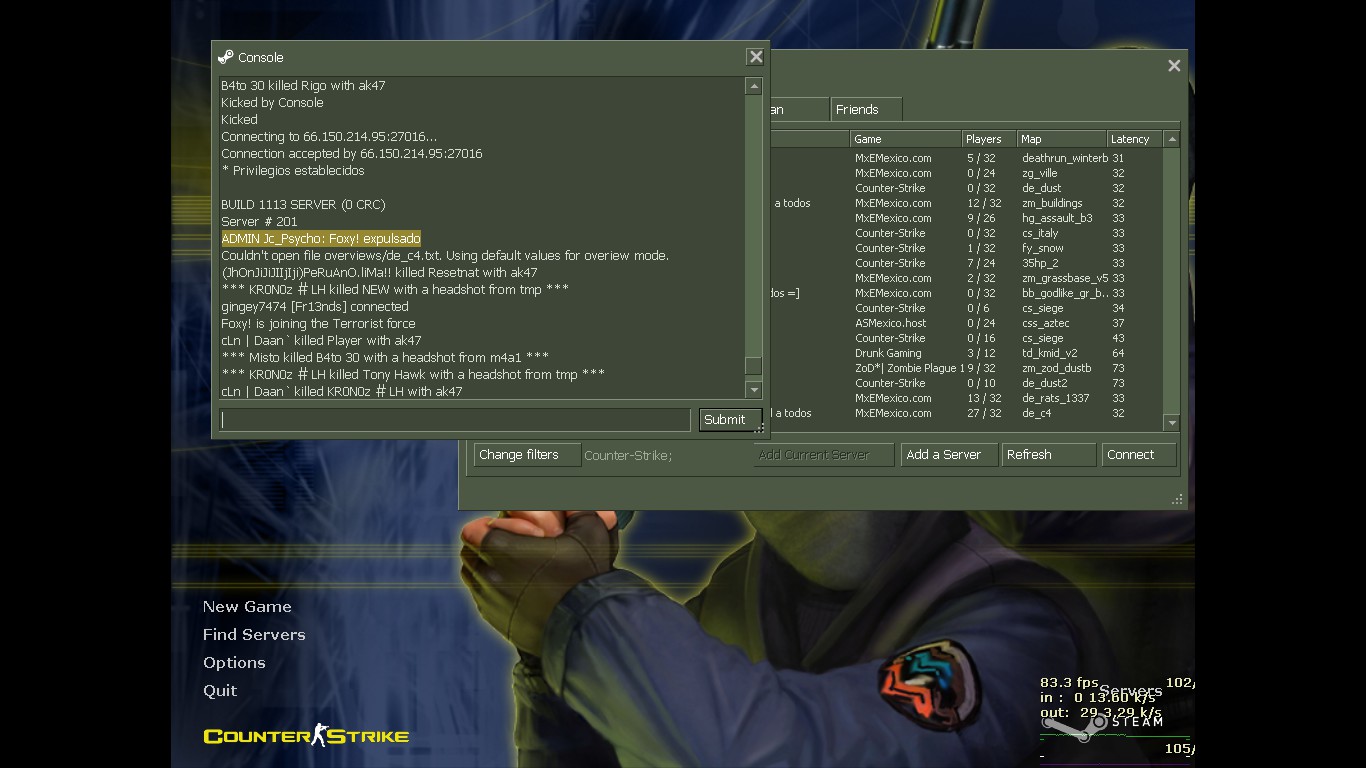Sort server list by Players column
The height and width of the screenshot is (768, 1366).
(989, 139)
